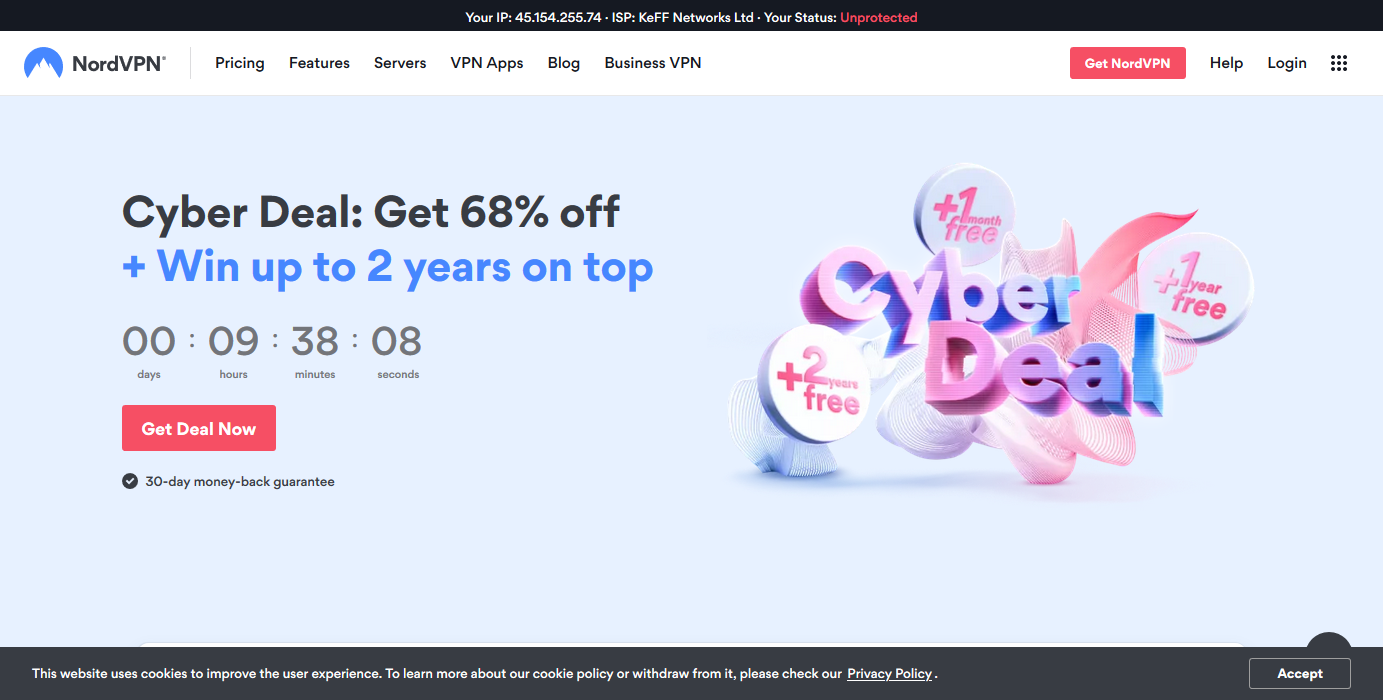Viewport: 1383px width, 700px height.
Task: Visit the Blog section
Action: click(x=564, y=63)
